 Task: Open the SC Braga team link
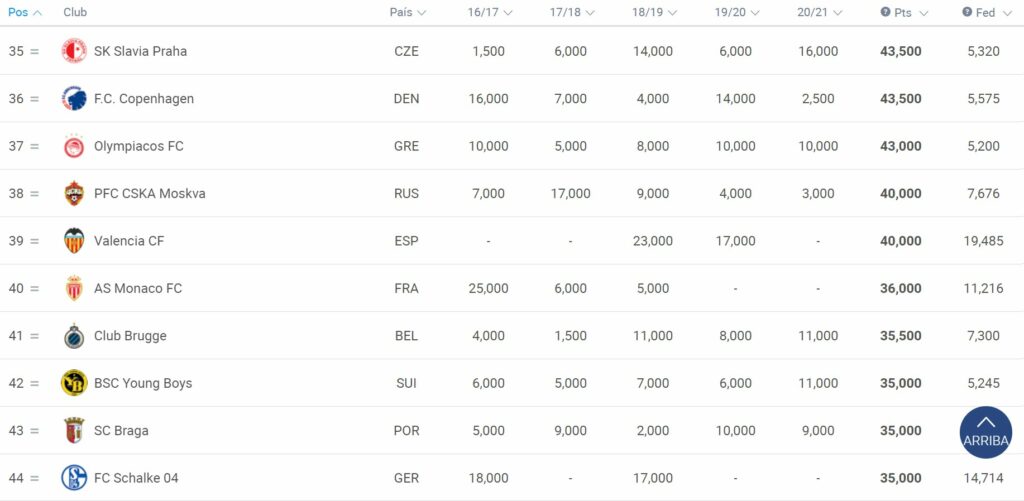tap(121, 430)
